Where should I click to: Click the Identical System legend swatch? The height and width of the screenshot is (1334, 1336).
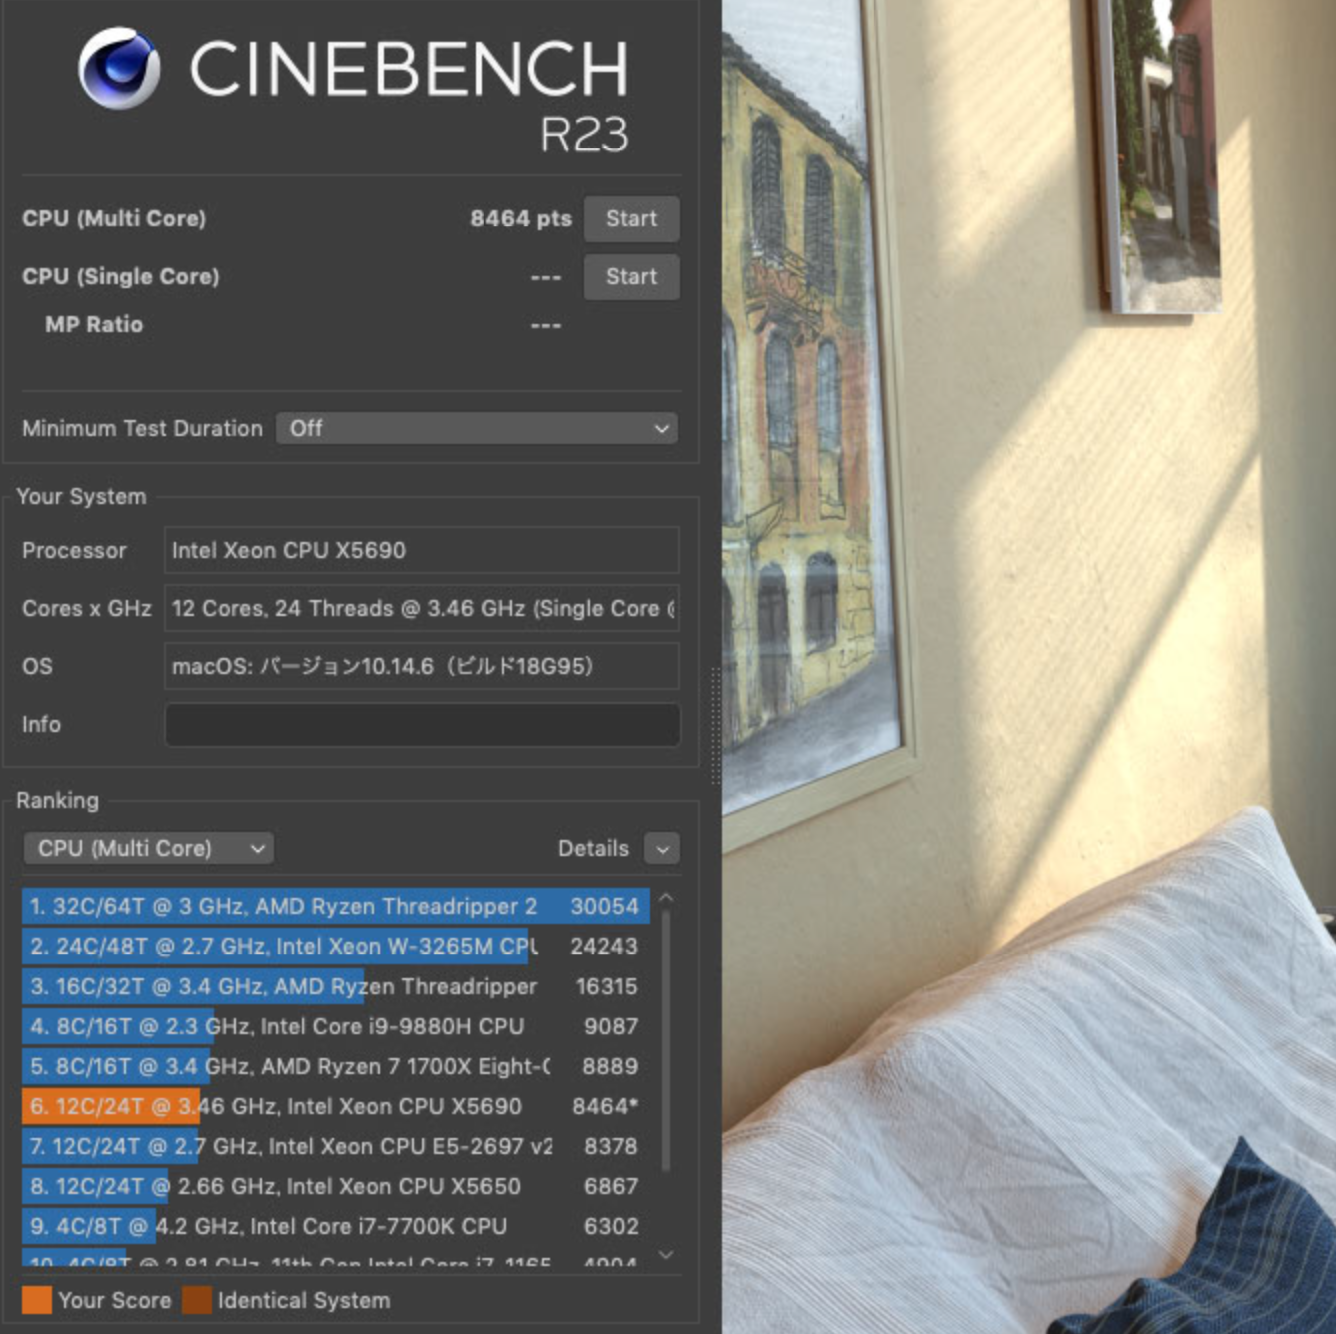click(x=197, y=1300)
